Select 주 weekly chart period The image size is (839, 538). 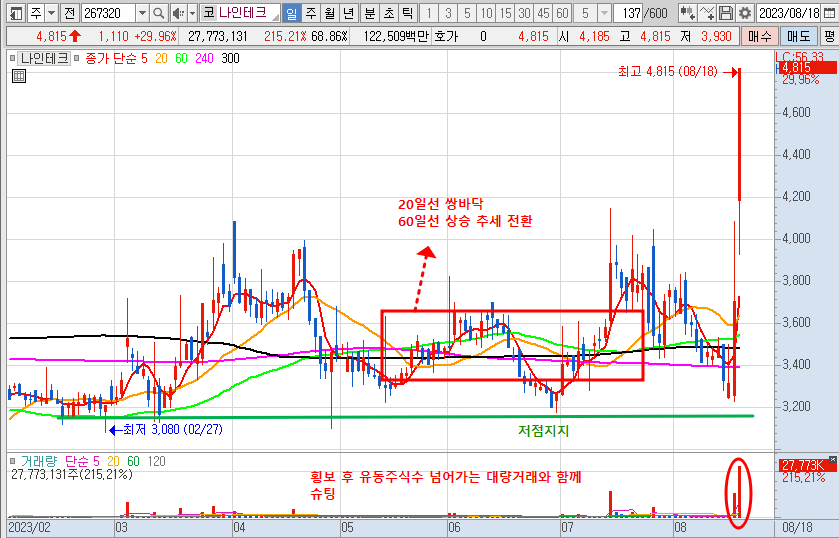311,13
